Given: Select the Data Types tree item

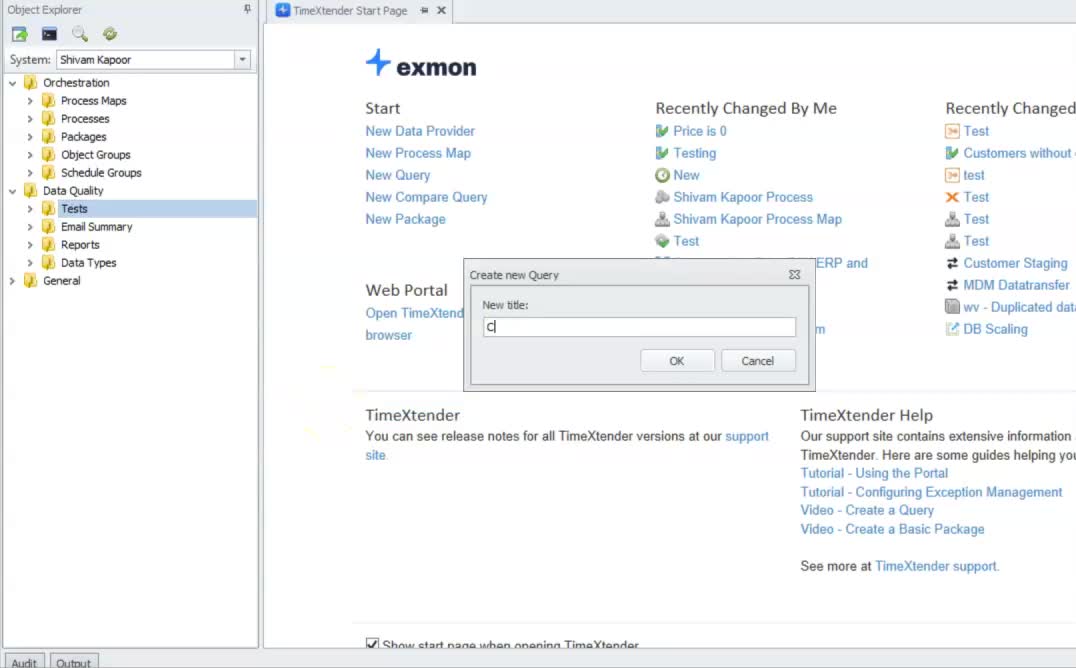Looking at the screenshot, I should [88, 262].
